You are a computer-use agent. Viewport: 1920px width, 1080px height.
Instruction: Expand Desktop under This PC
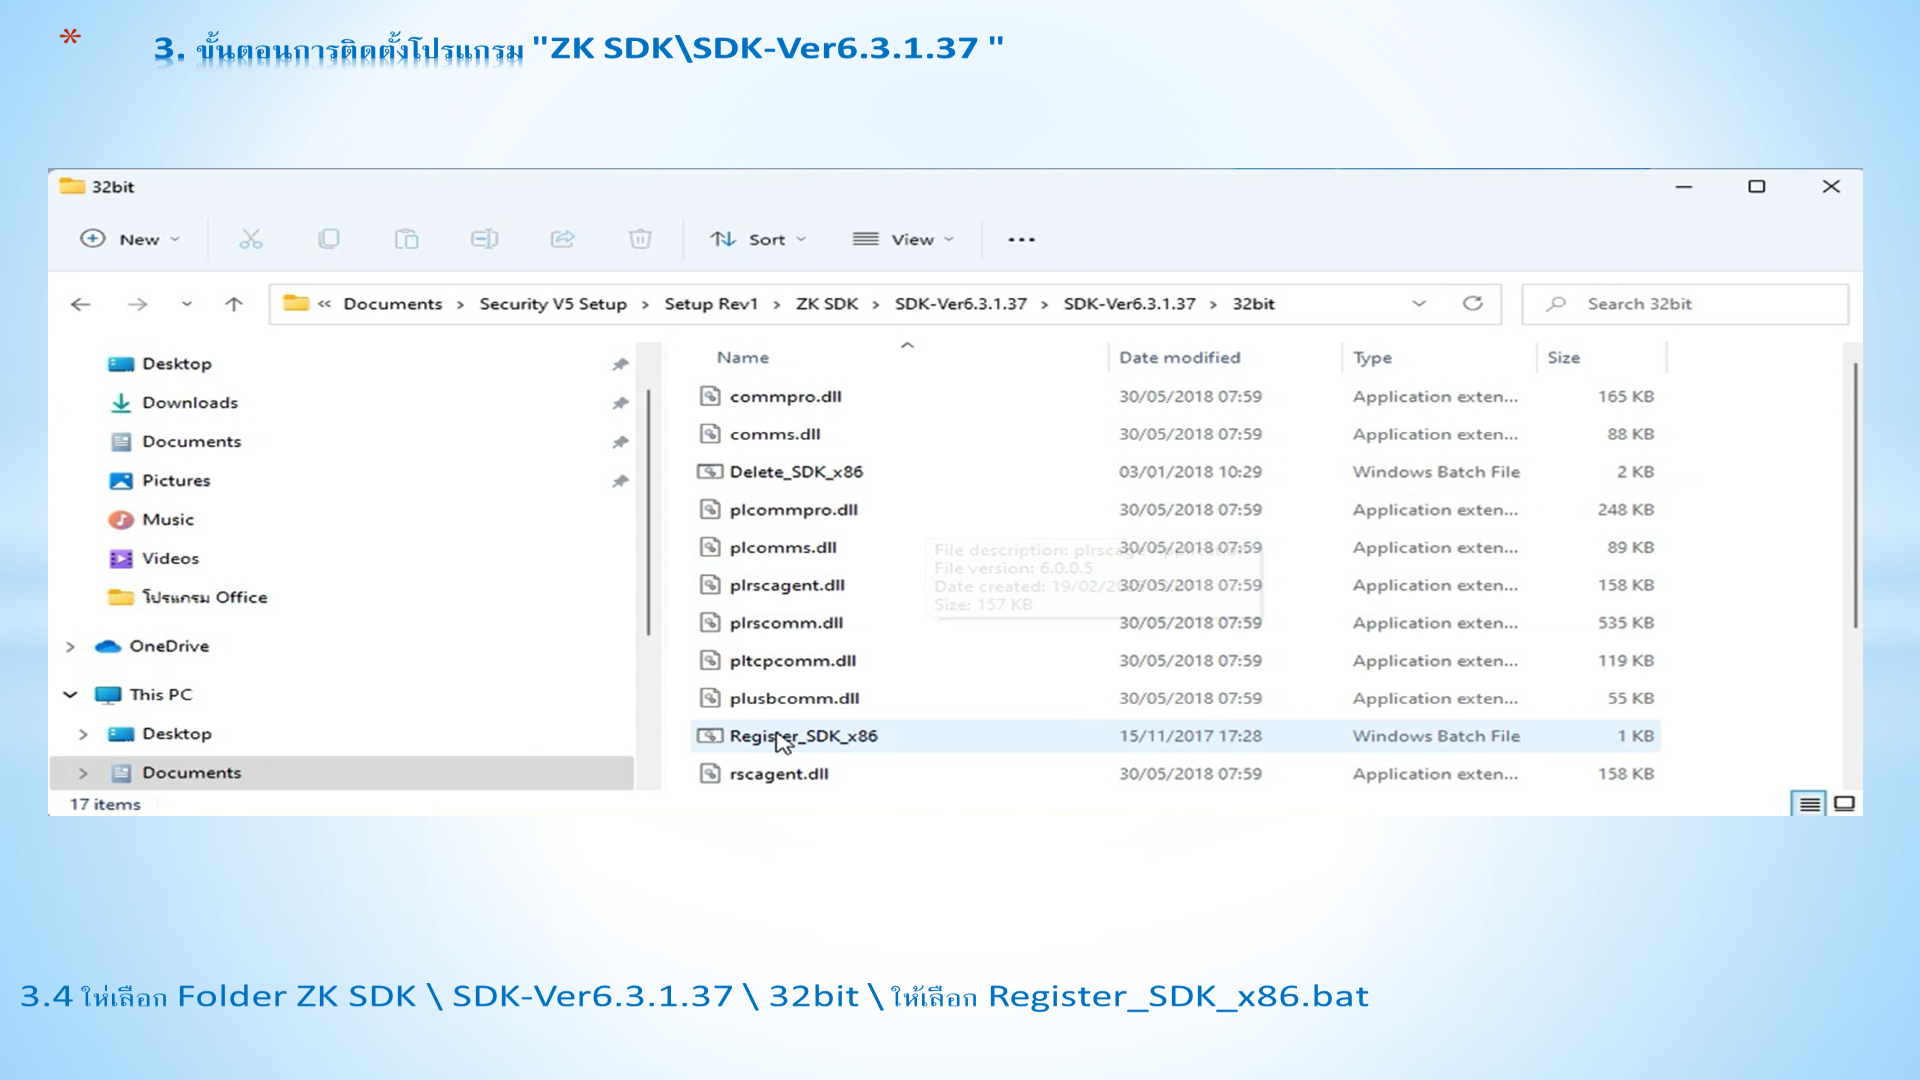coord(83,734)
